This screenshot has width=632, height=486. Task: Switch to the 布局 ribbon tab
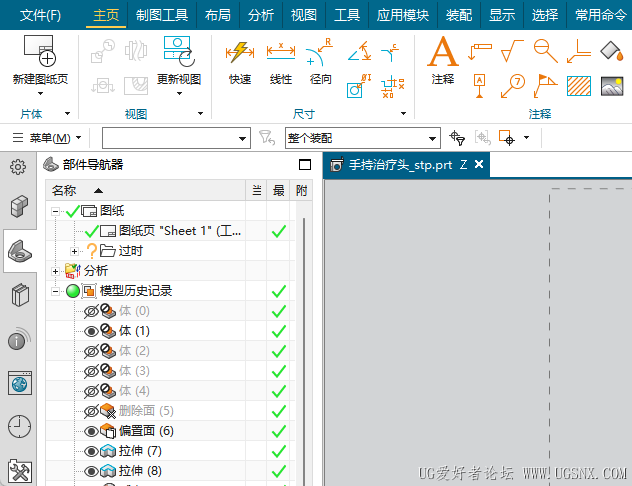(218, 15)
